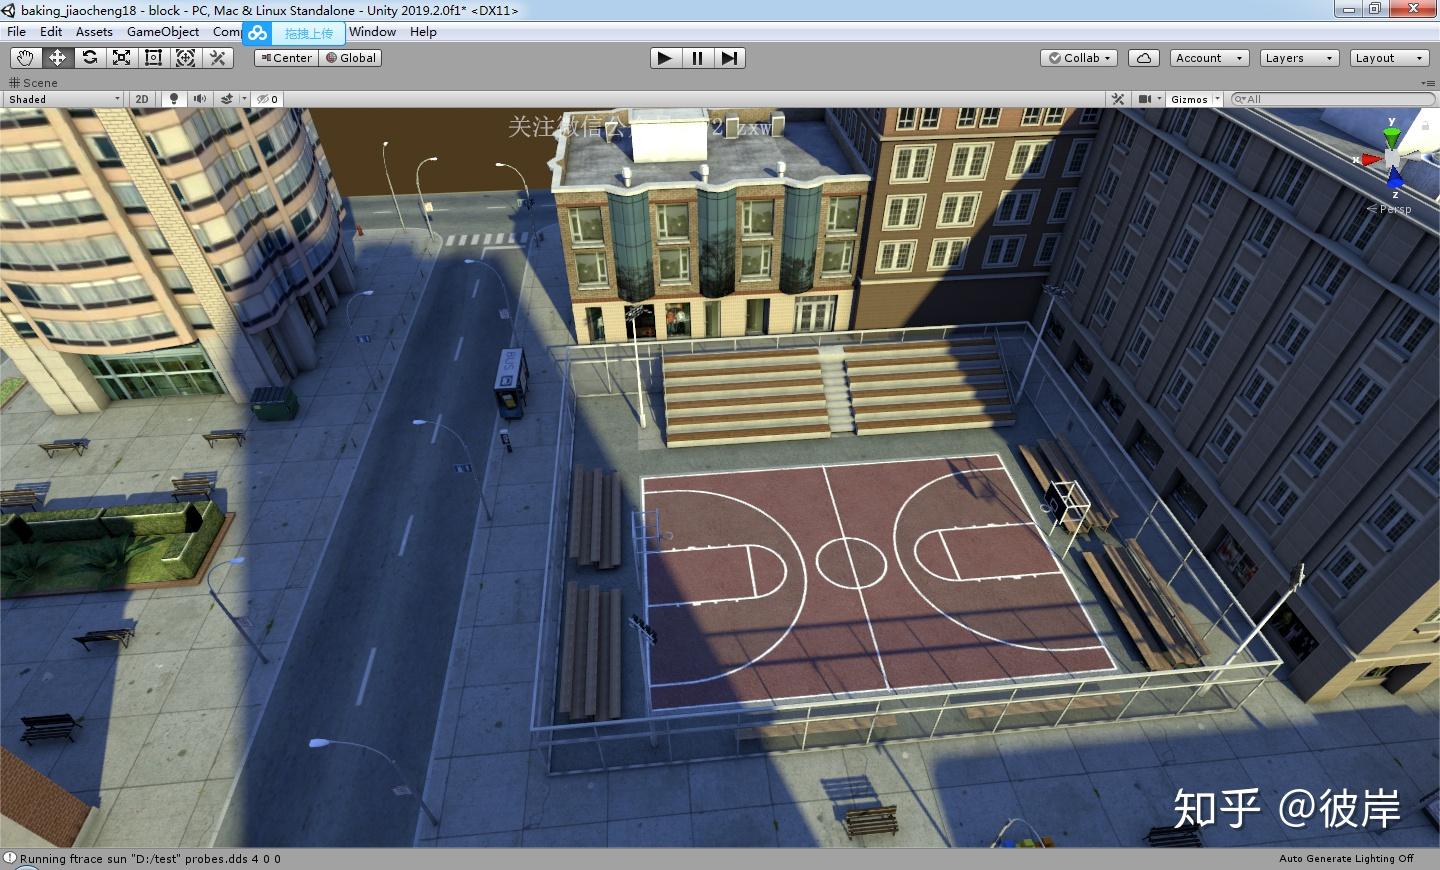Select the Rect transform tool

(154, 58)
